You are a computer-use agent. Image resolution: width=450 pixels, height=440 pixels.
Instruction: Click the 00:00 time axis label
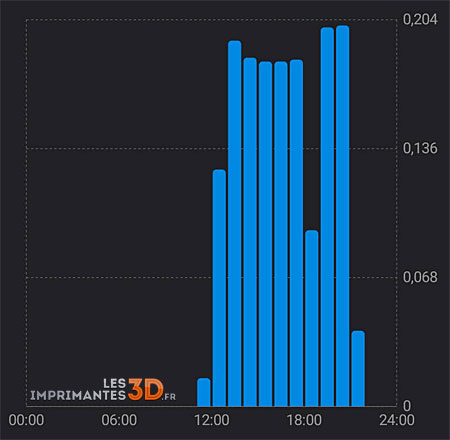point(26,420)
